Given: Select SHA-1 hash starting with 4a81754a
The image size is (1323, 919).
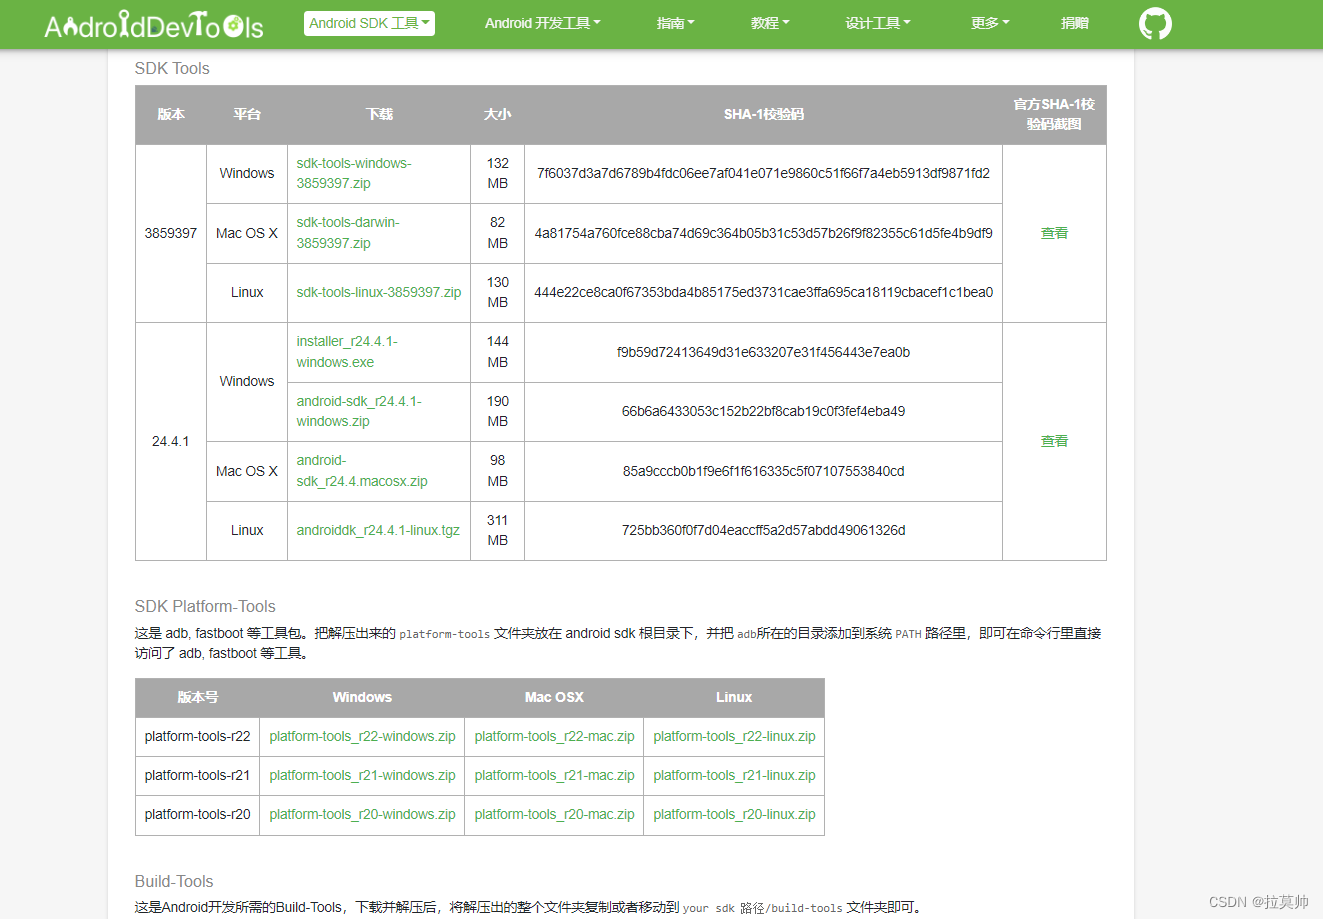Looking at the screenshot, I should pos(763,233).
